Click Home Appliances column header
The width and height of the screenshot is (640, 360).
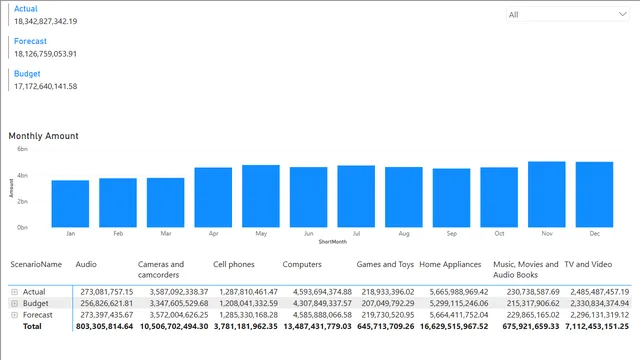450,264
